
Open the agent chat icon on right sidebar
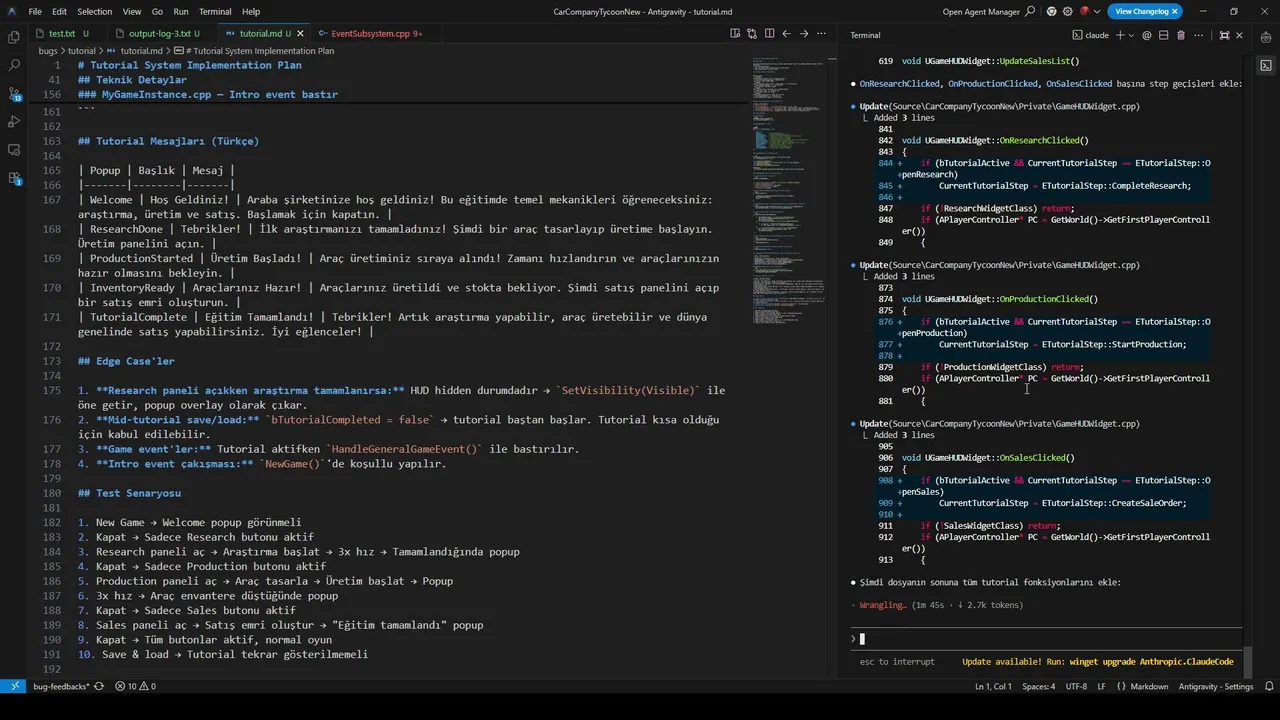pos(1266,37)
